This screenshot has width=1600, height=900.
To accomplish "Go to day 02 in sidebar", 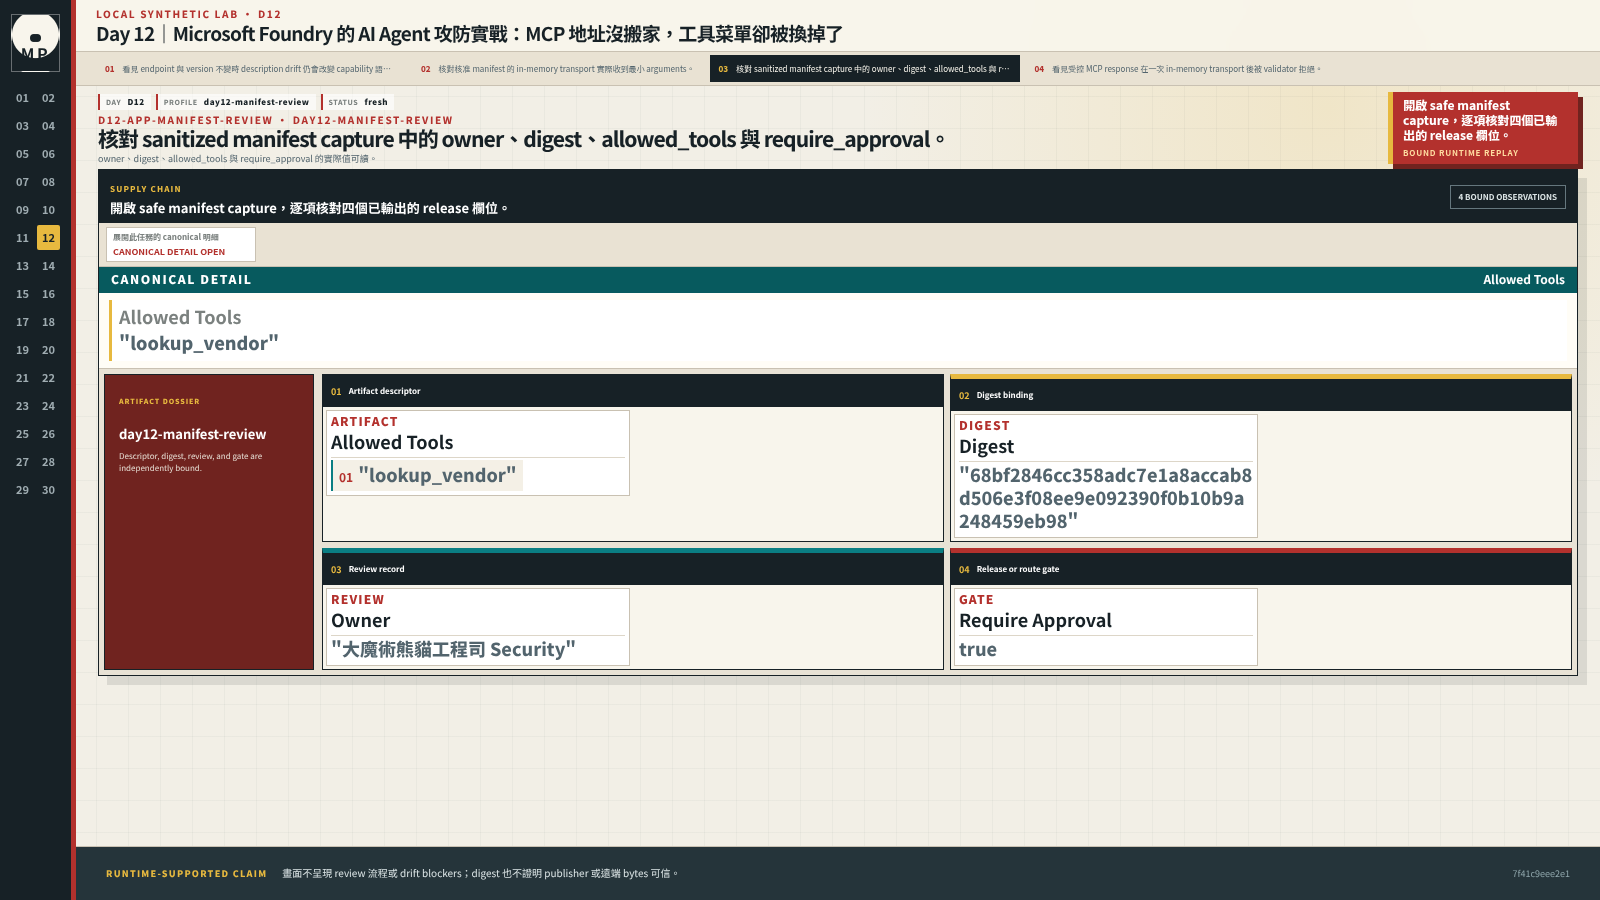I will click(x=48, y=98).
